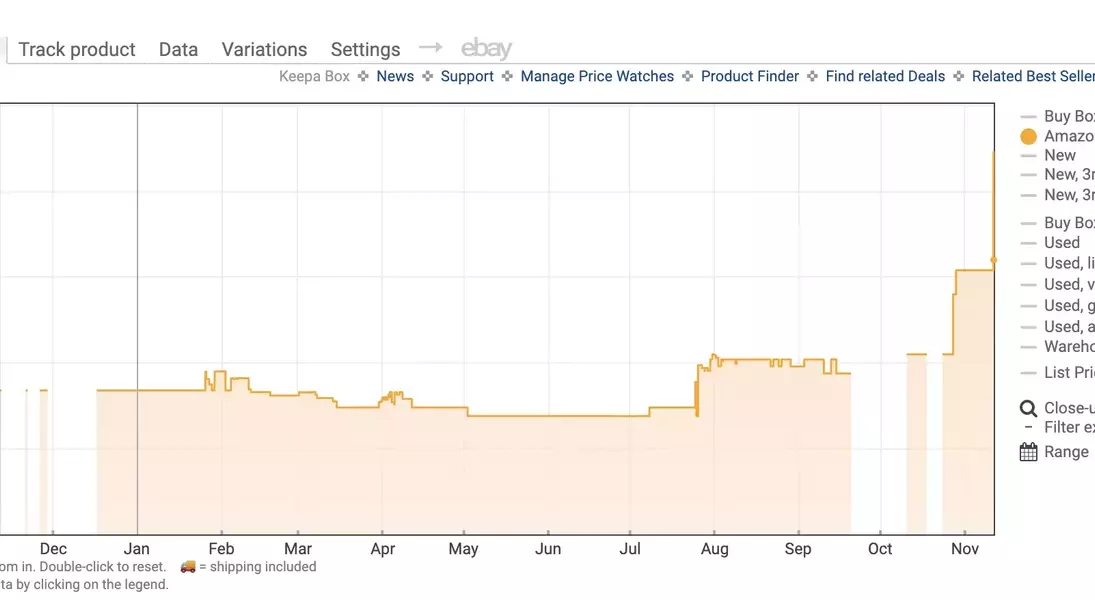The image size is (1095, 600).
Task: Open the Variations tab
Action: pos(264,49)
